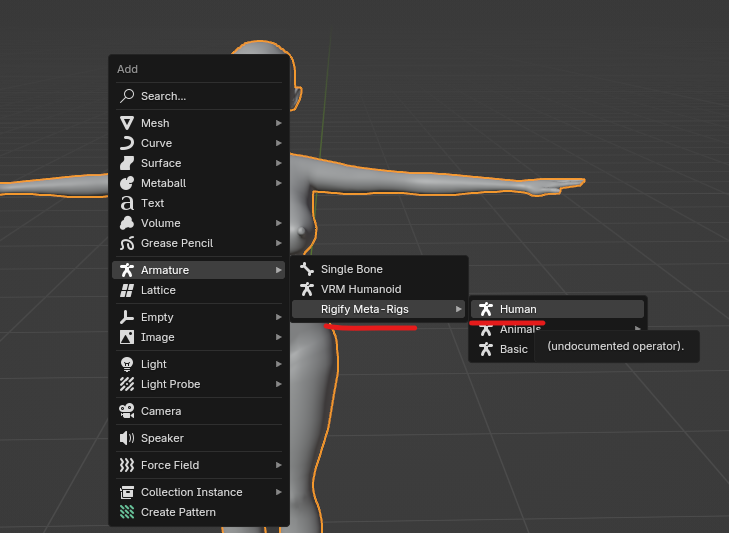Add a Single Bone armature
The image size is (729, 533).
click(378, 269)
